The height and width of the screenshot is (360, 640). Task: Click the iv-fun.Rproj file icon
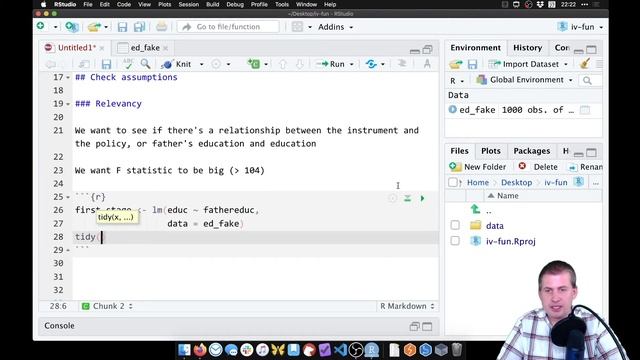(476, 241)
